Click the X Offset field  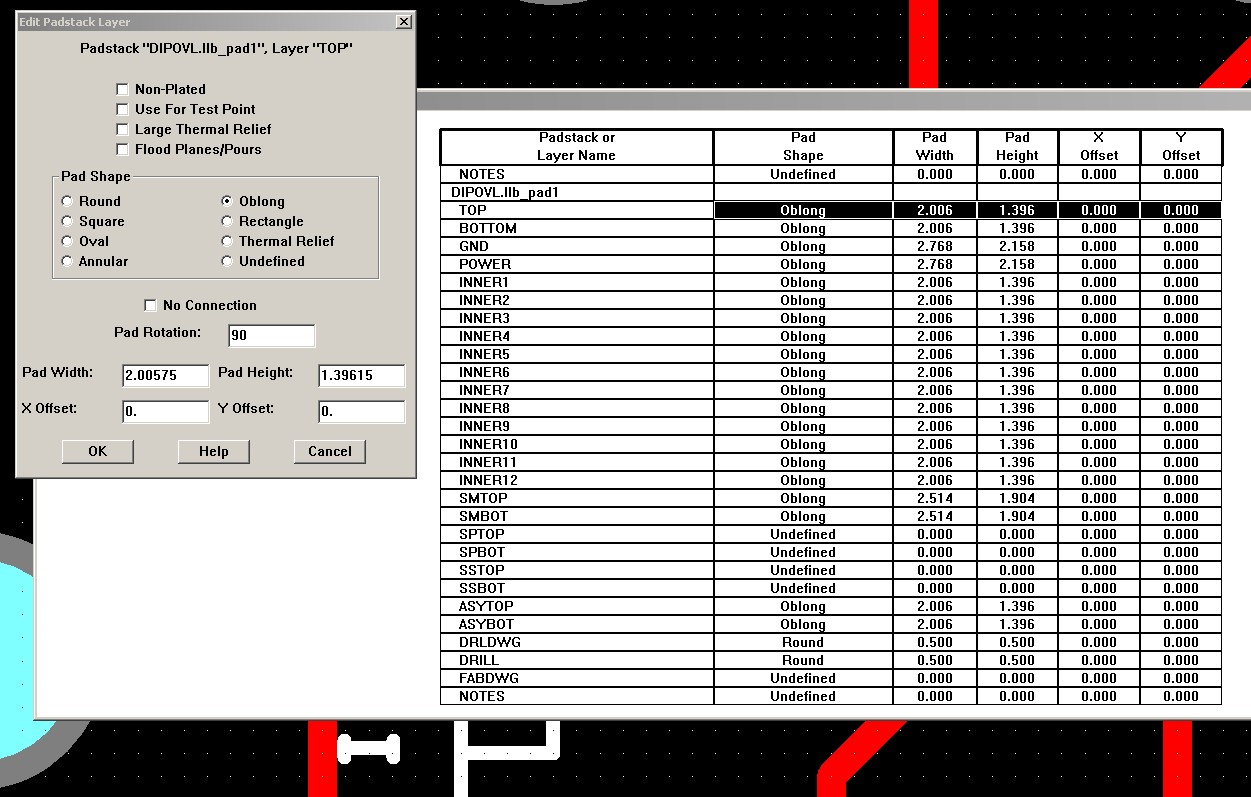165,412
